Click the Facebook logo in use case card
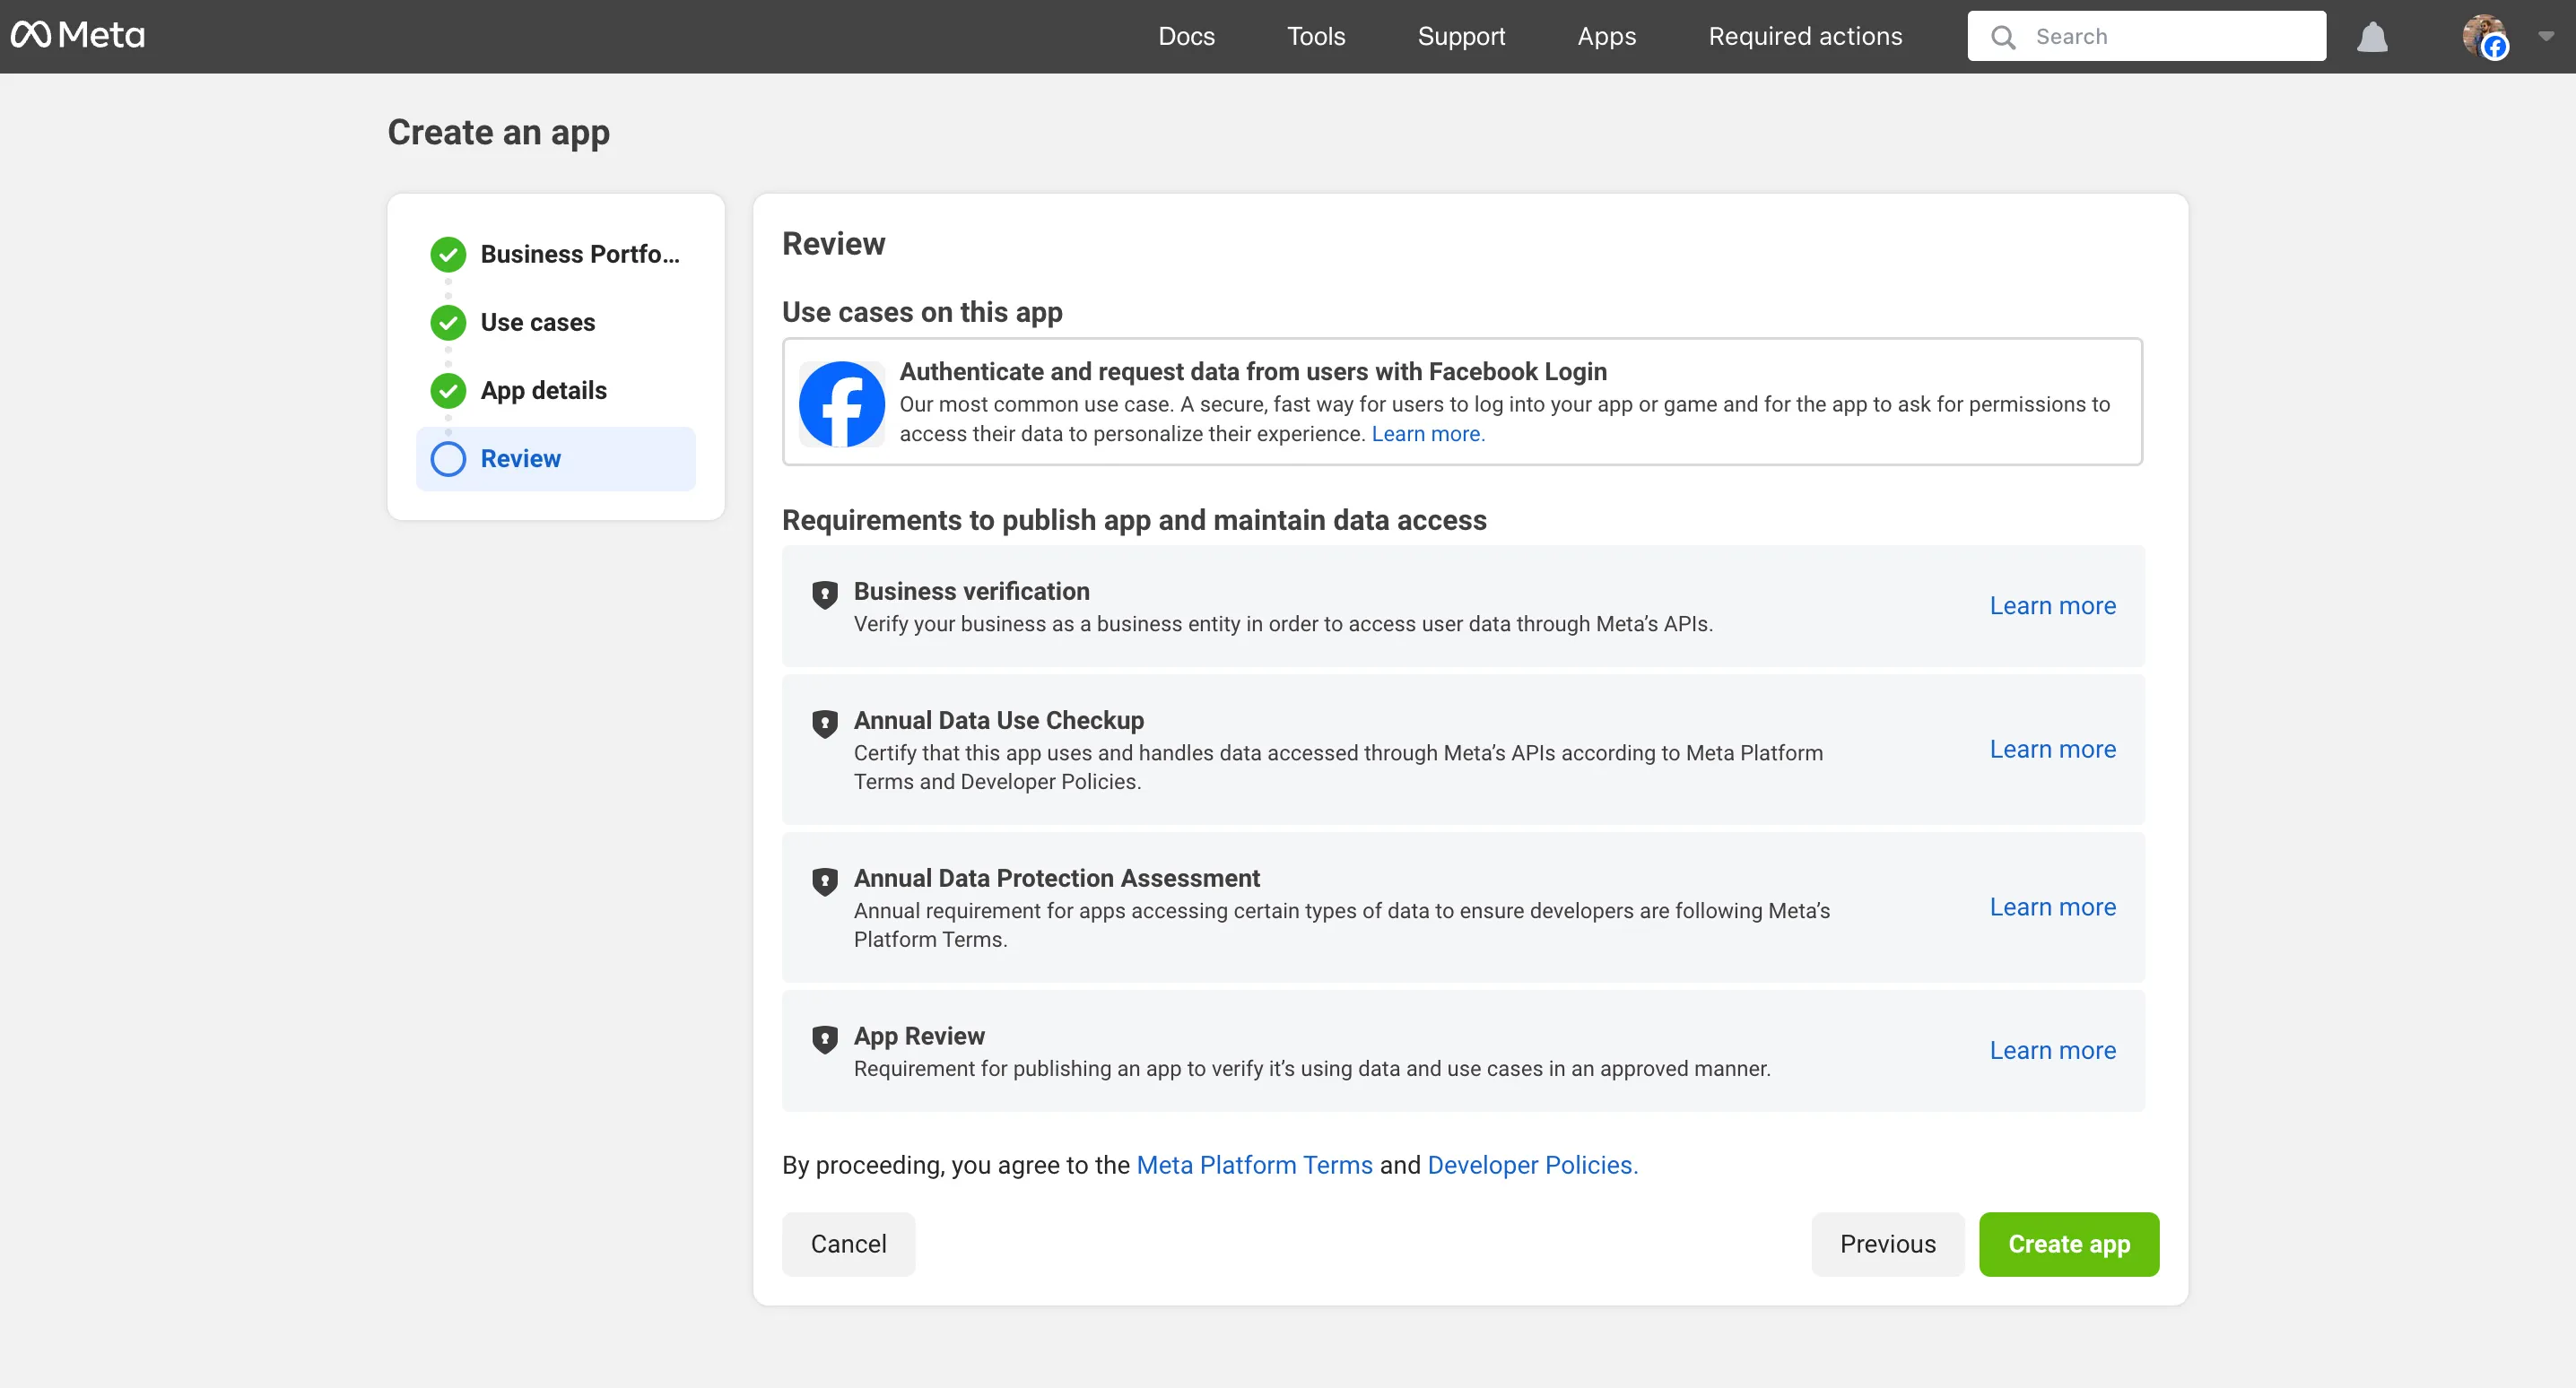The width and height of the screenshot is (2576, 1388). point(842,403)
